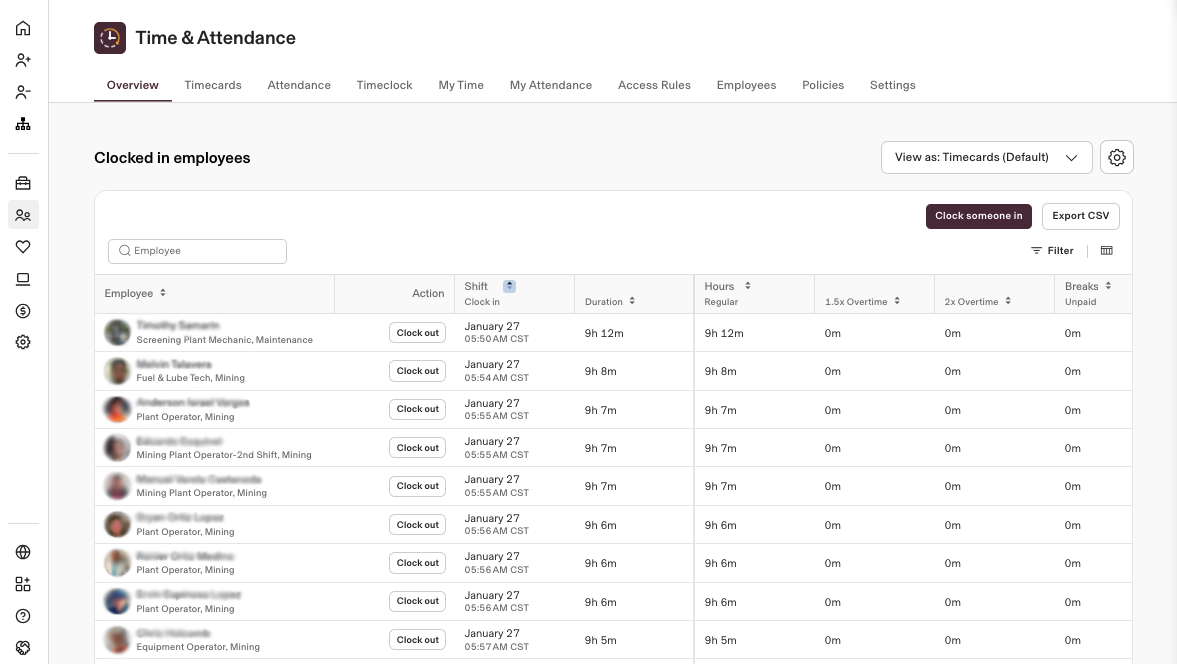Select the 9h 8m duration cell
The image size is (1177, 664).
tap(601, 371)
